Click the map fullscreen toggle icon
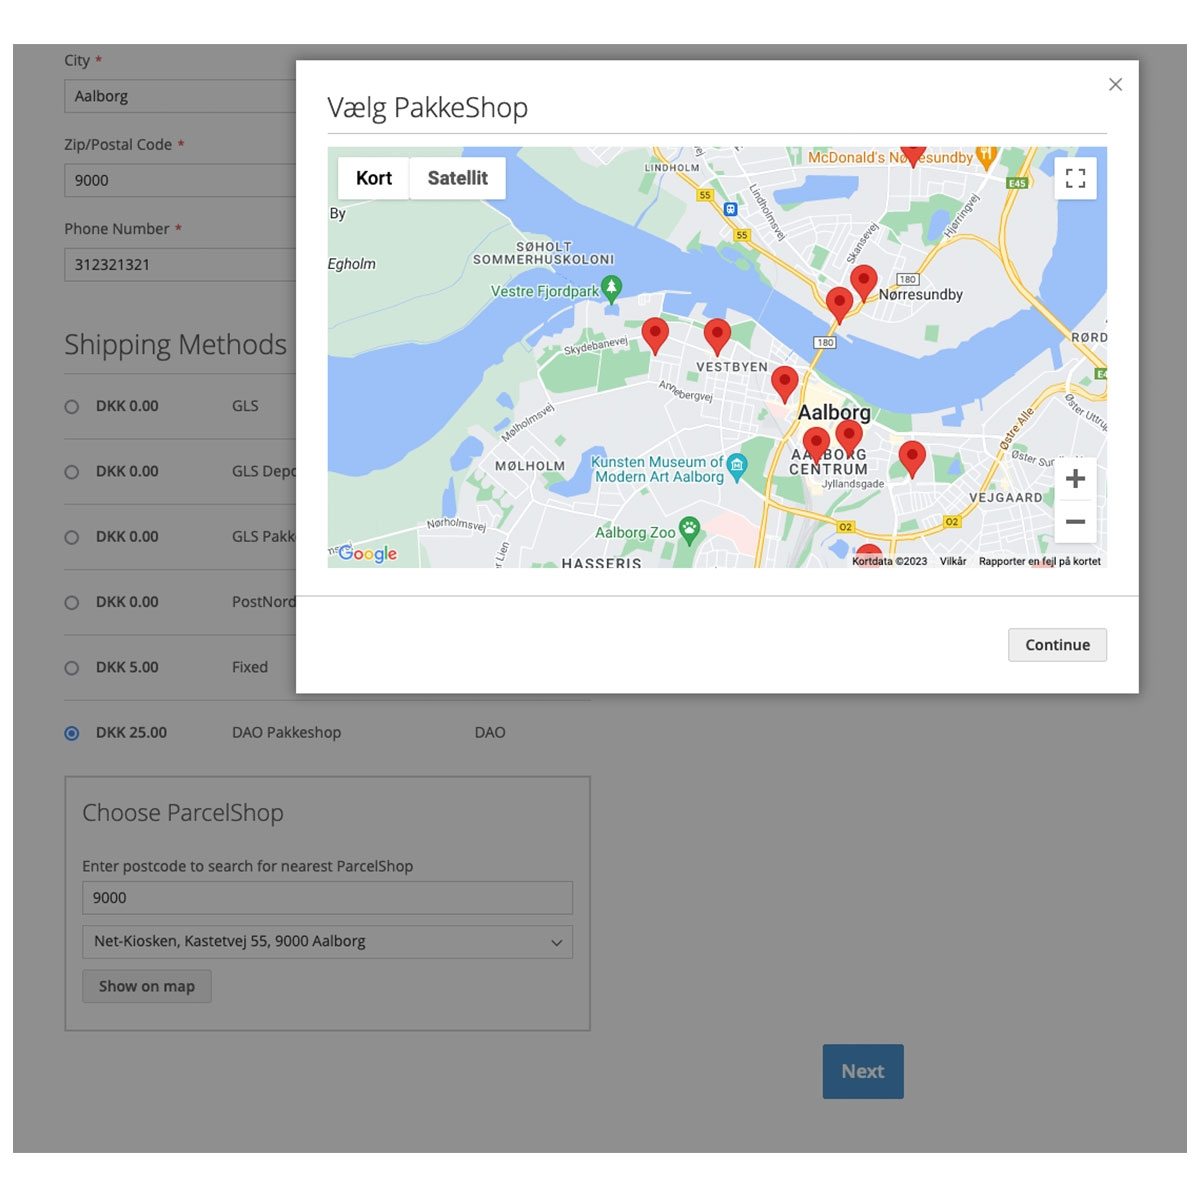 1075,179
